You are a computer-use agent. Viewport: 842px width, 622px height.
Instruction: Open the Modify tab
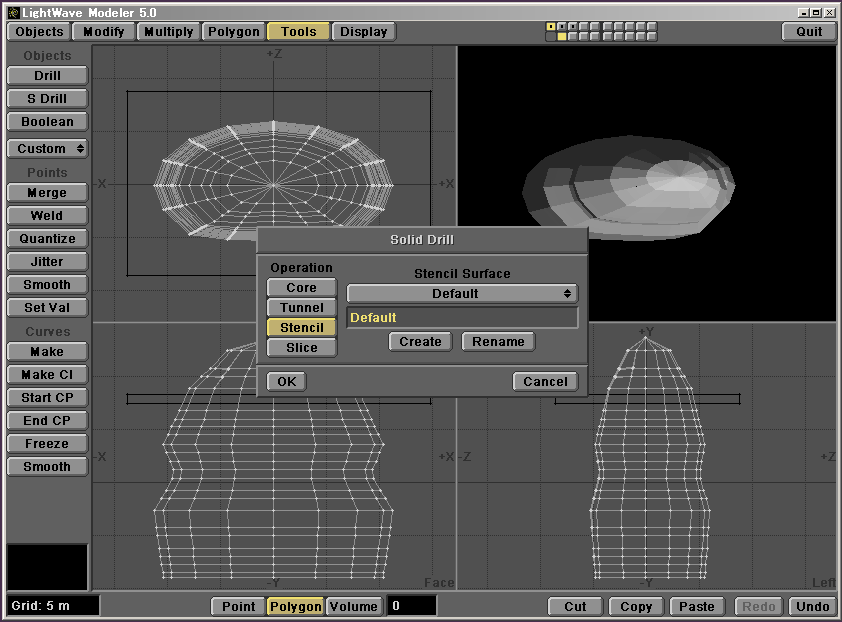[x=103, y=32]
